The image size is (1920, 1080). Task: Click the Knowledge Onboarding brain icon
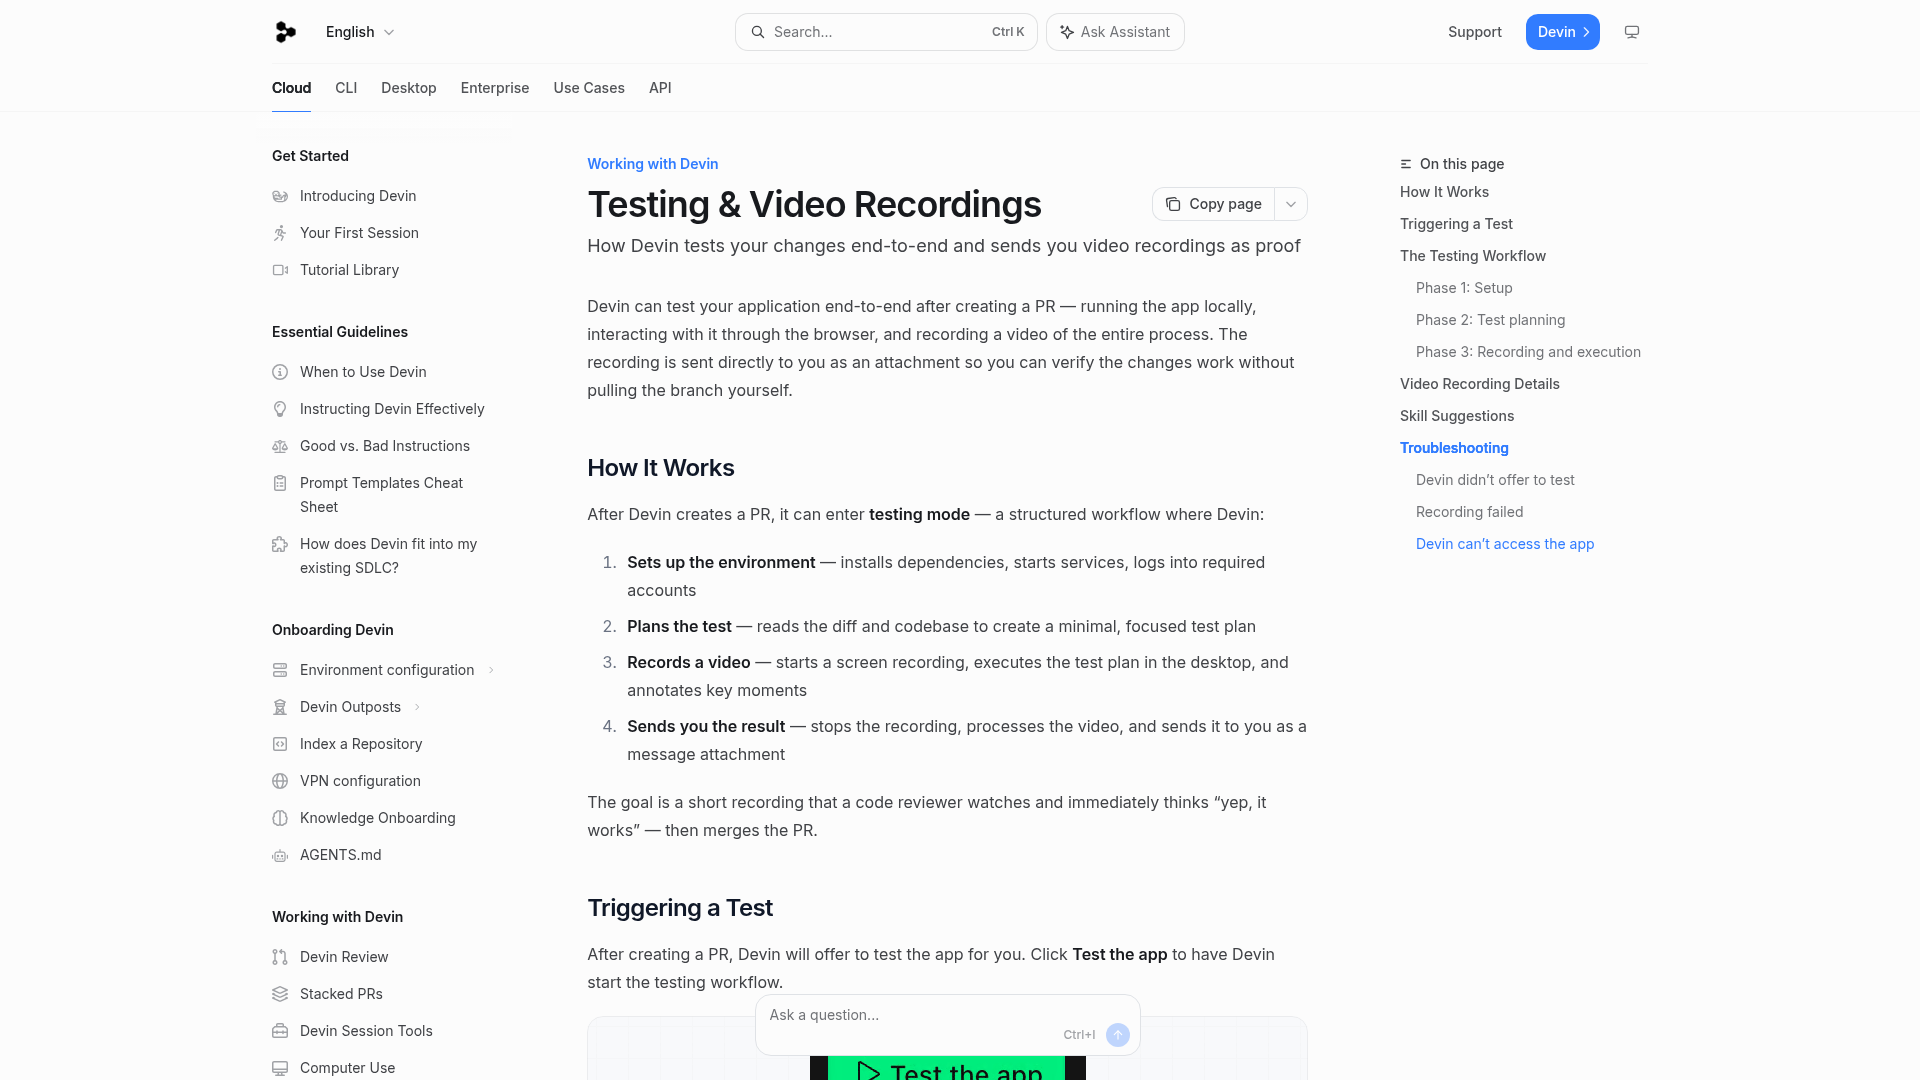tap(280, 818)
